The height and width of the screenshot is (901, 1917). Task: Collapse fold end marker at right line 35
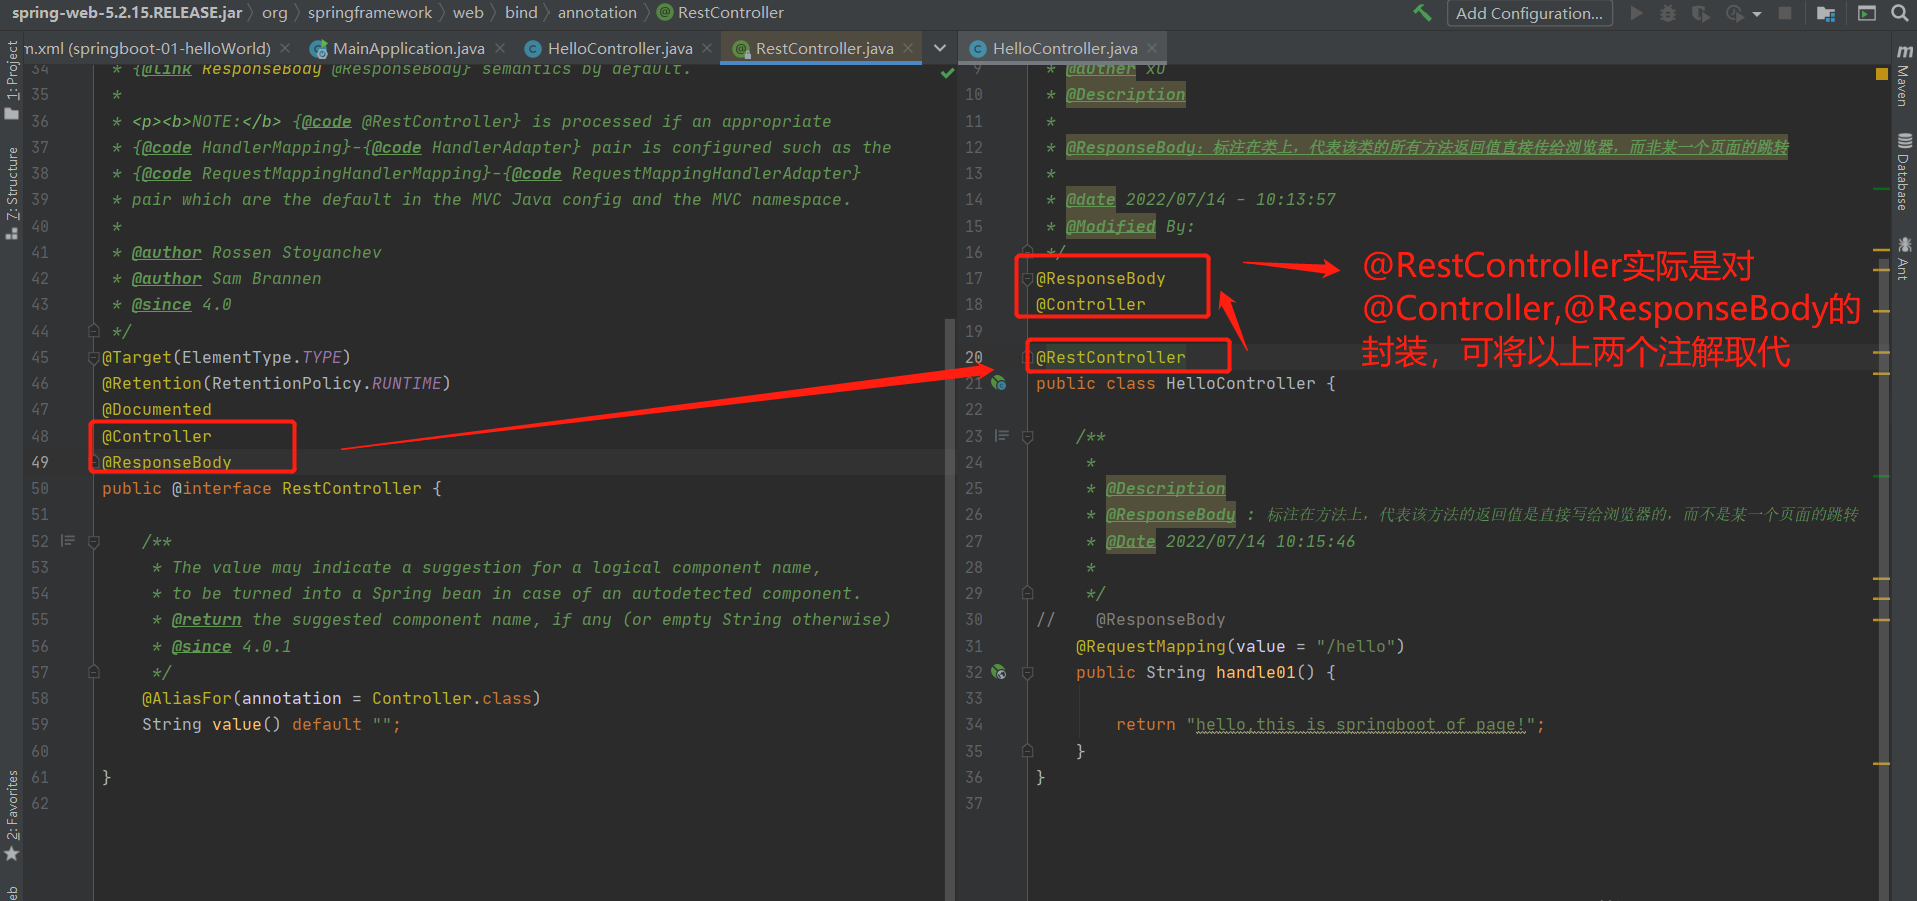pos(1027,751)
